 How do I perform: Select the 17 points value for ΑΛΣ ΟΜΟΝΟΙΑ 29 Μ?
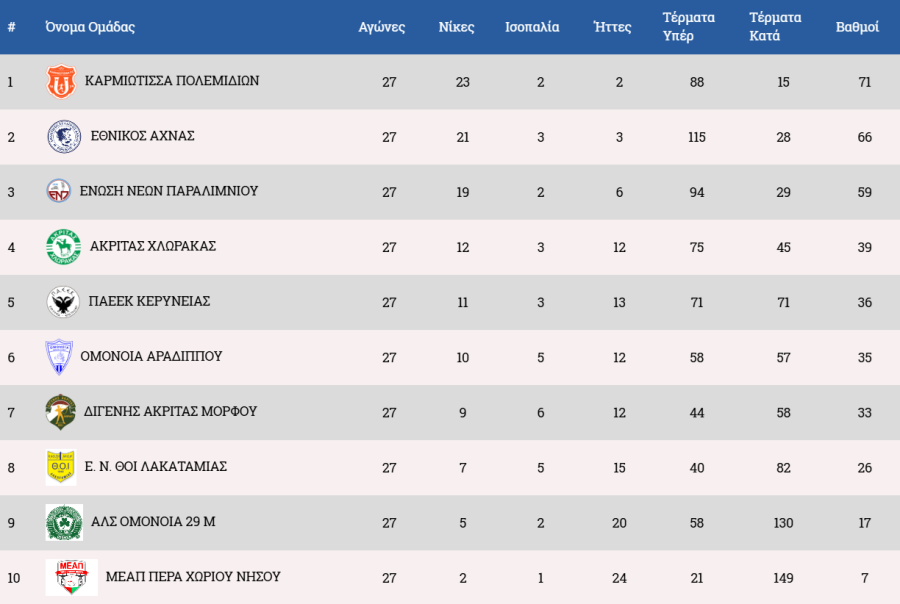coord(864,523)
